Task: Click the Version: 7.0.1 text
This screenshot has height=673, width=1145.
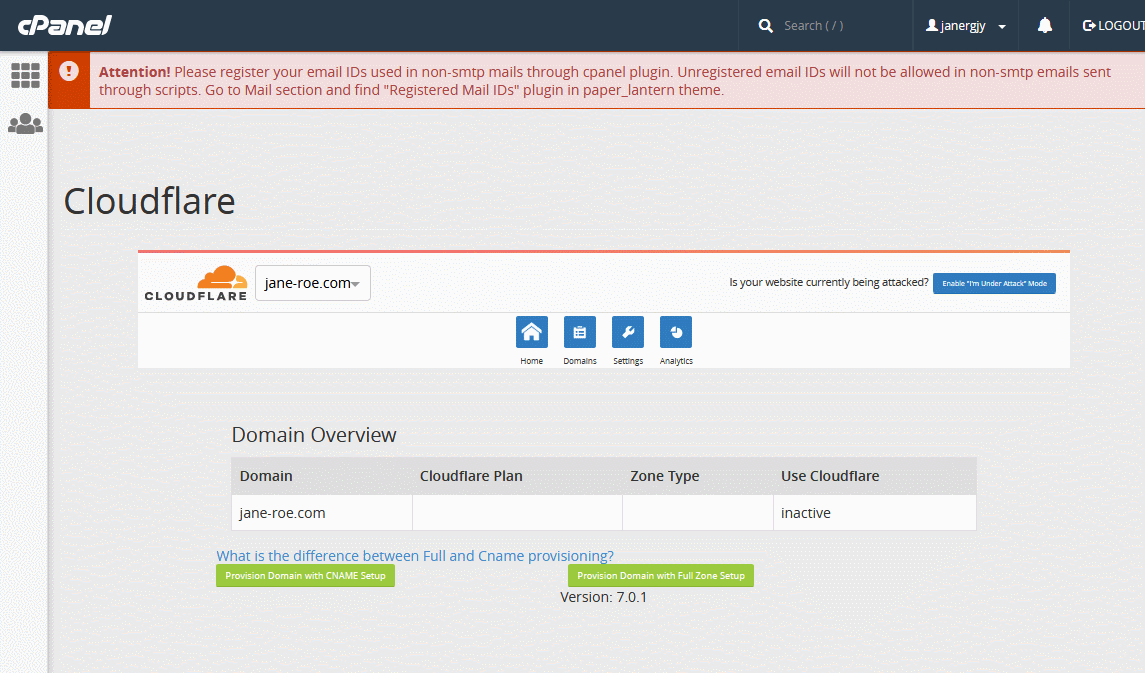Action: [603, 597]
